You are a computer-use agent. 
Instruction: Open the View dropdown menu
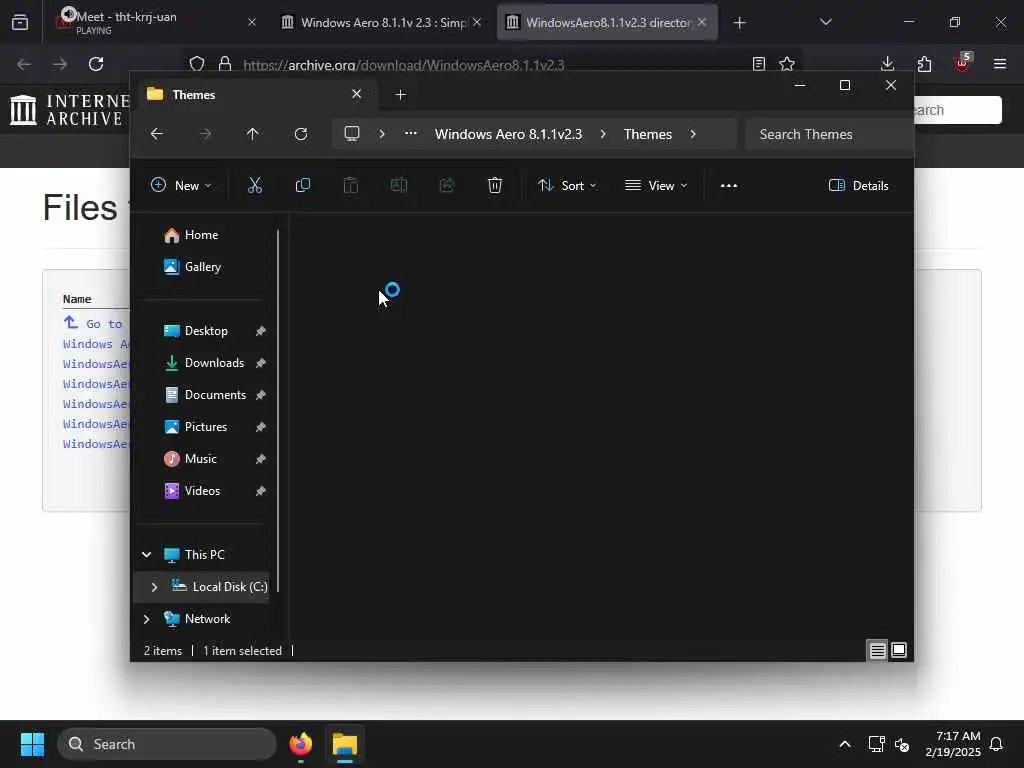656,185
